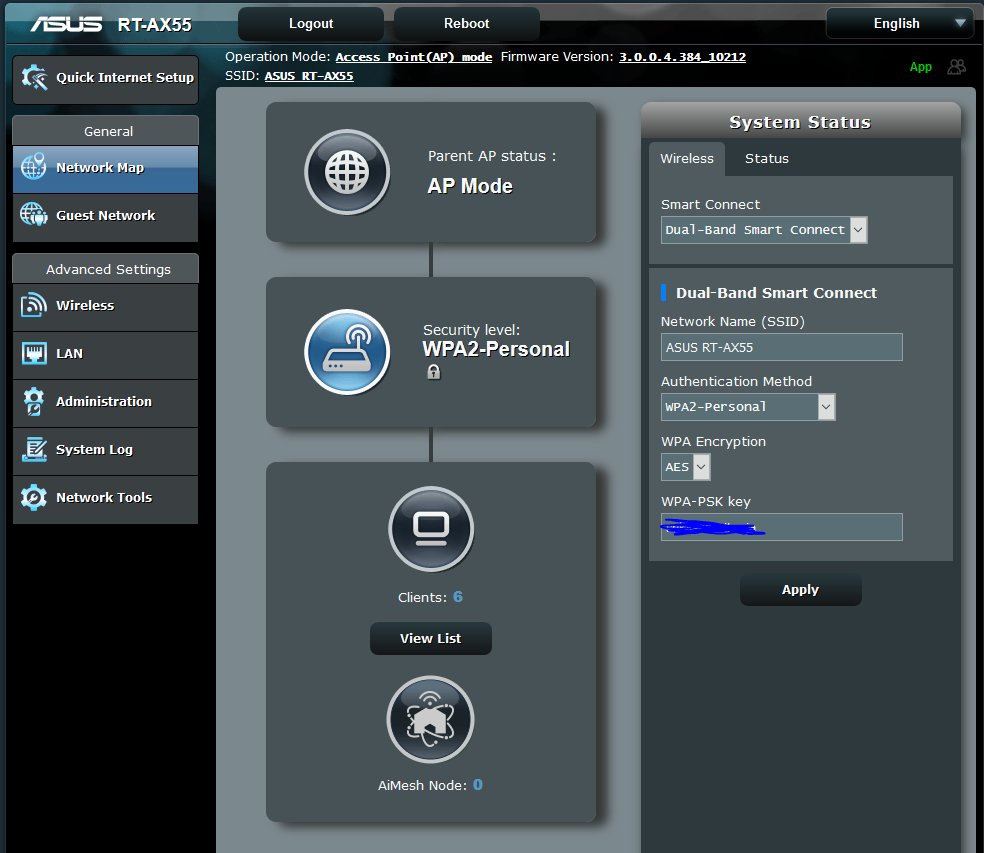Open the Authentication Method dropdown
Screen dimensions: 984x853
747,407
